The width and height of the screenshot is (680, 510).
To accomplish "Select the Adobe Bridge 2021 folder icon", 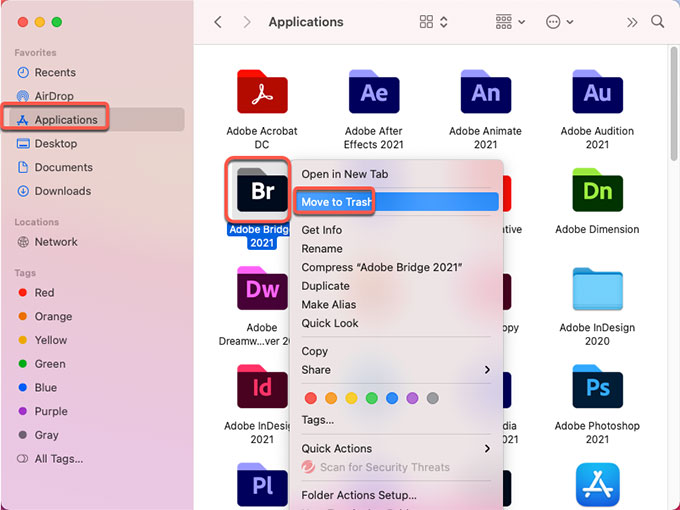I will [x=262, y=190].
